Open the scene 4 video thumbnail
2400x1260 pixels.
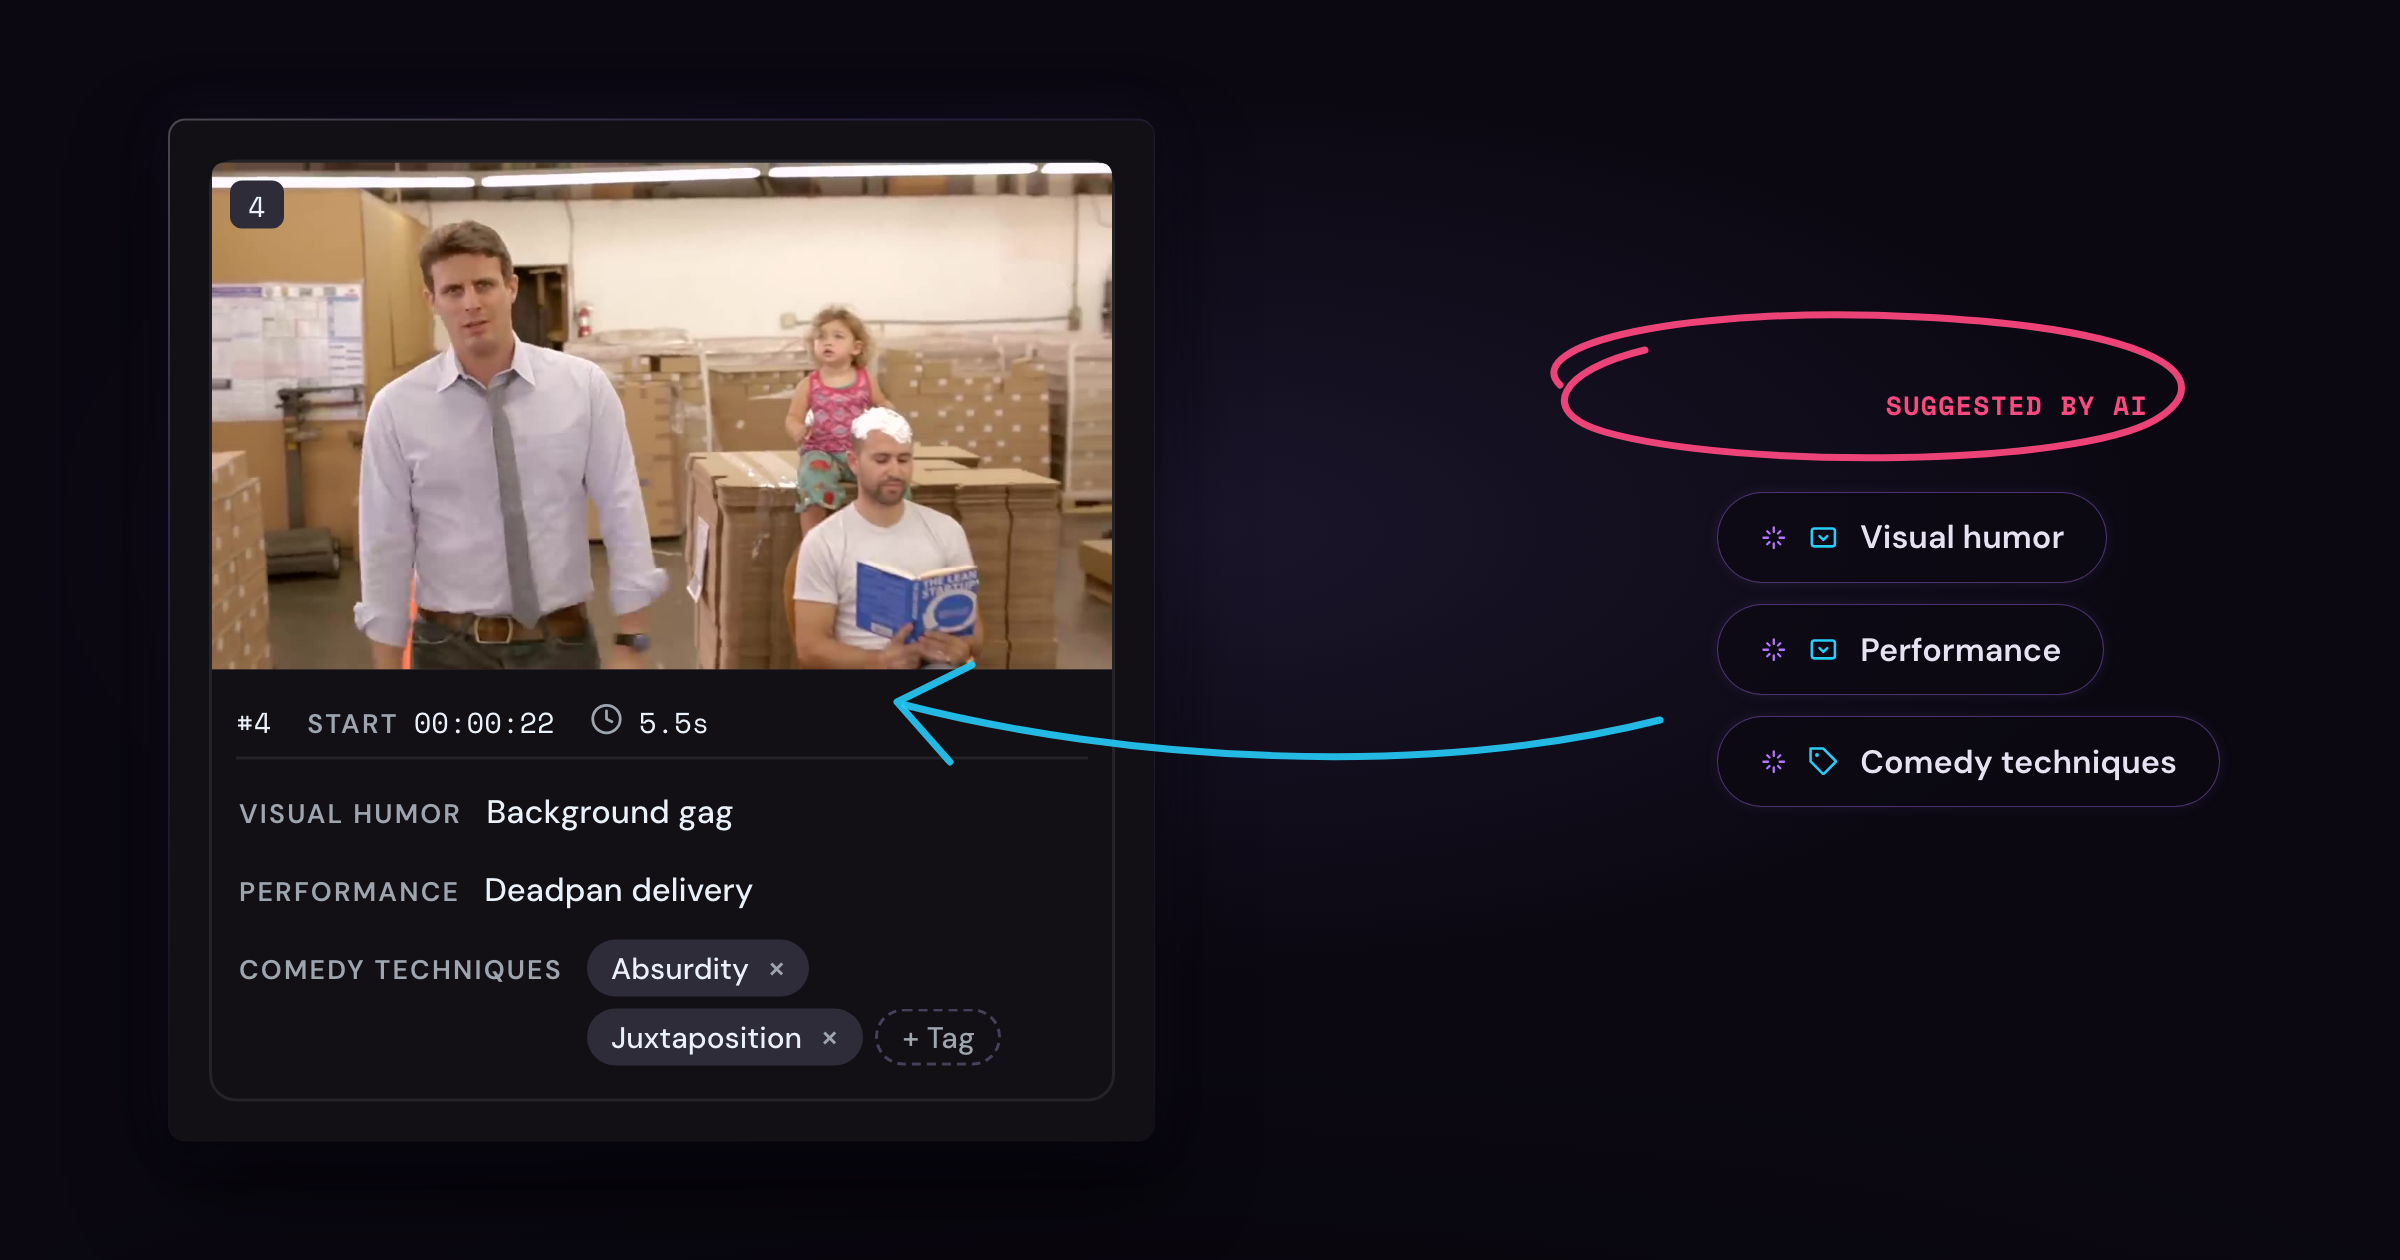click(662, 415)
